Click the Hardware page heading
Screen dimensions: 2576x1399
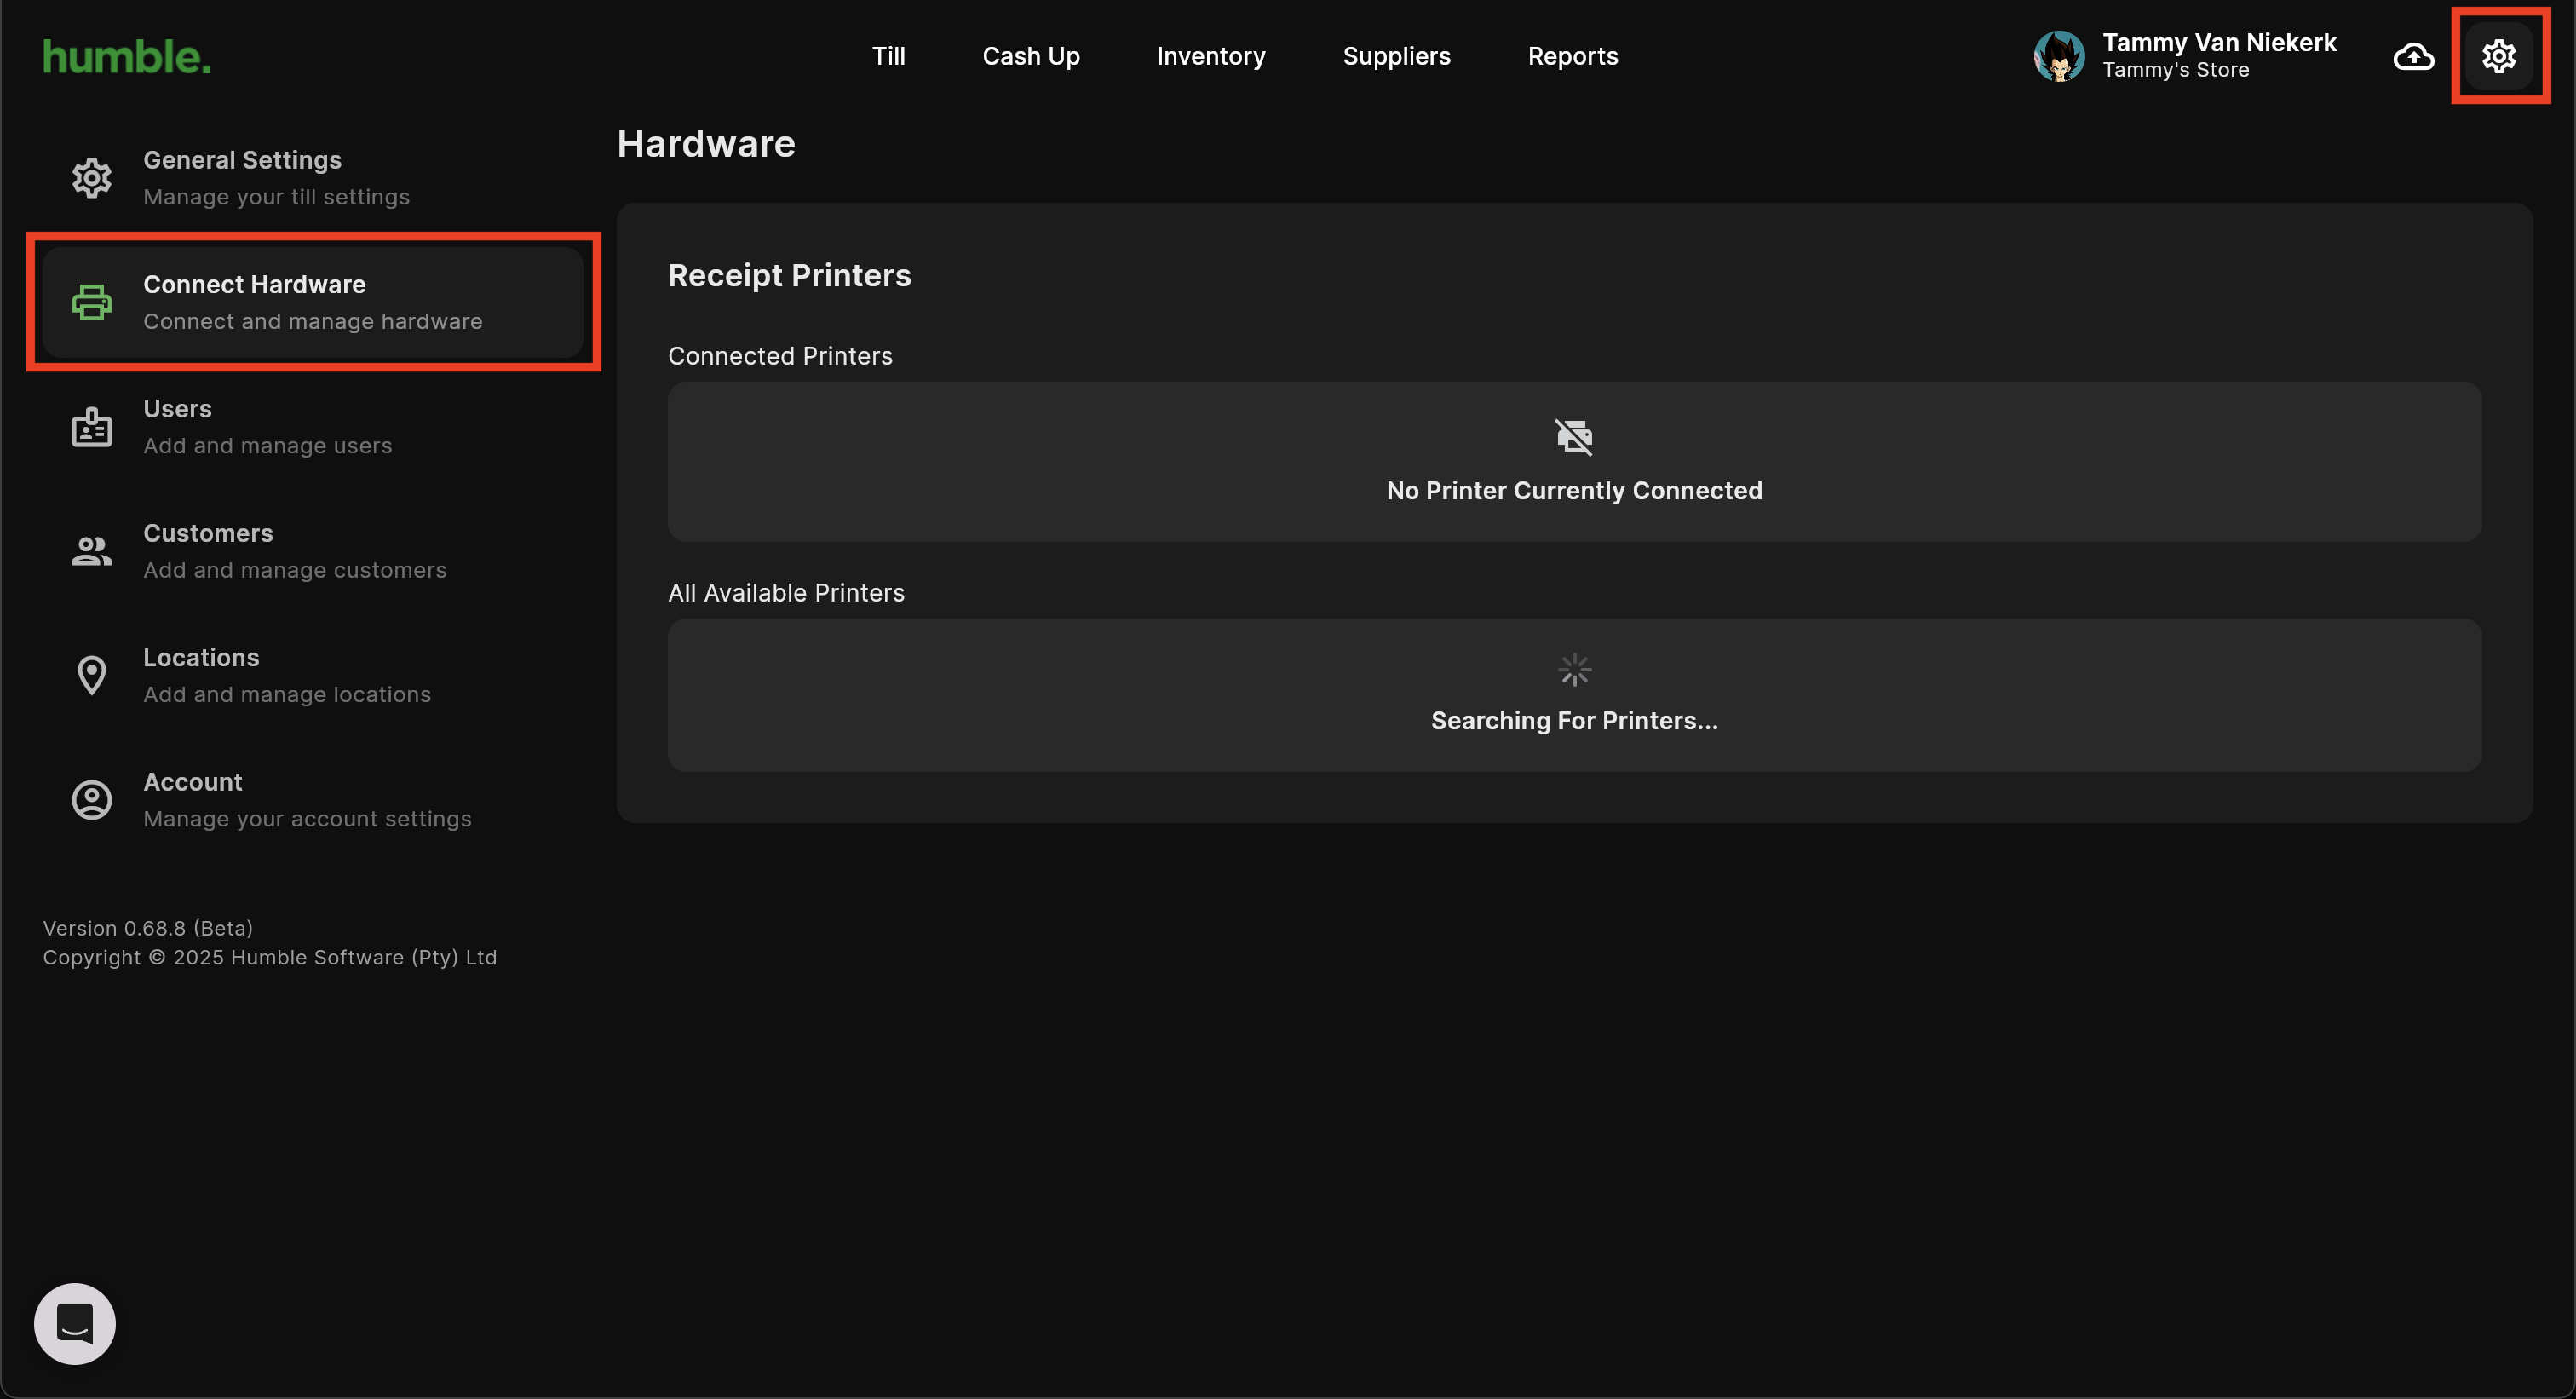coord(706,144)
